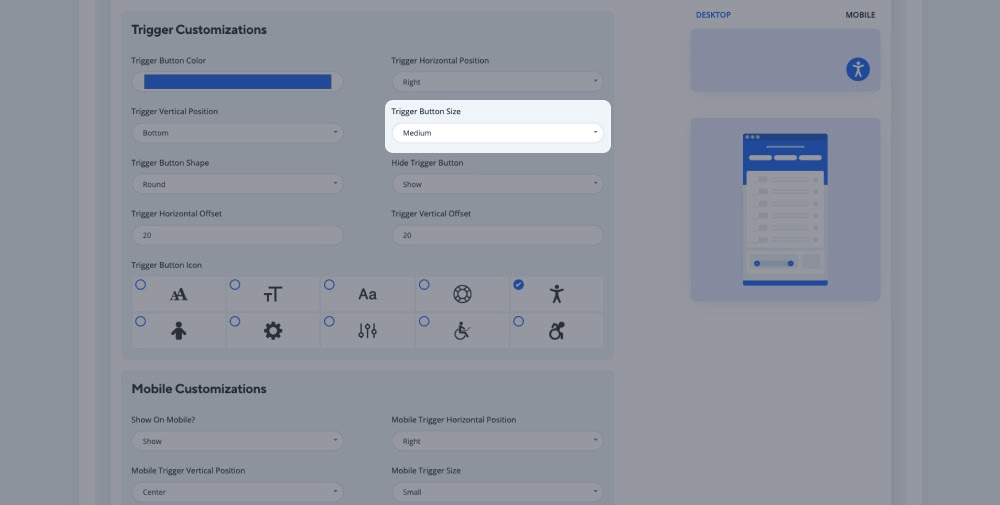Viewport: 1000px width, 505px height.
Task: Choose radio for sliders icon
Action: pyautogui.click(x=329, y=321)
